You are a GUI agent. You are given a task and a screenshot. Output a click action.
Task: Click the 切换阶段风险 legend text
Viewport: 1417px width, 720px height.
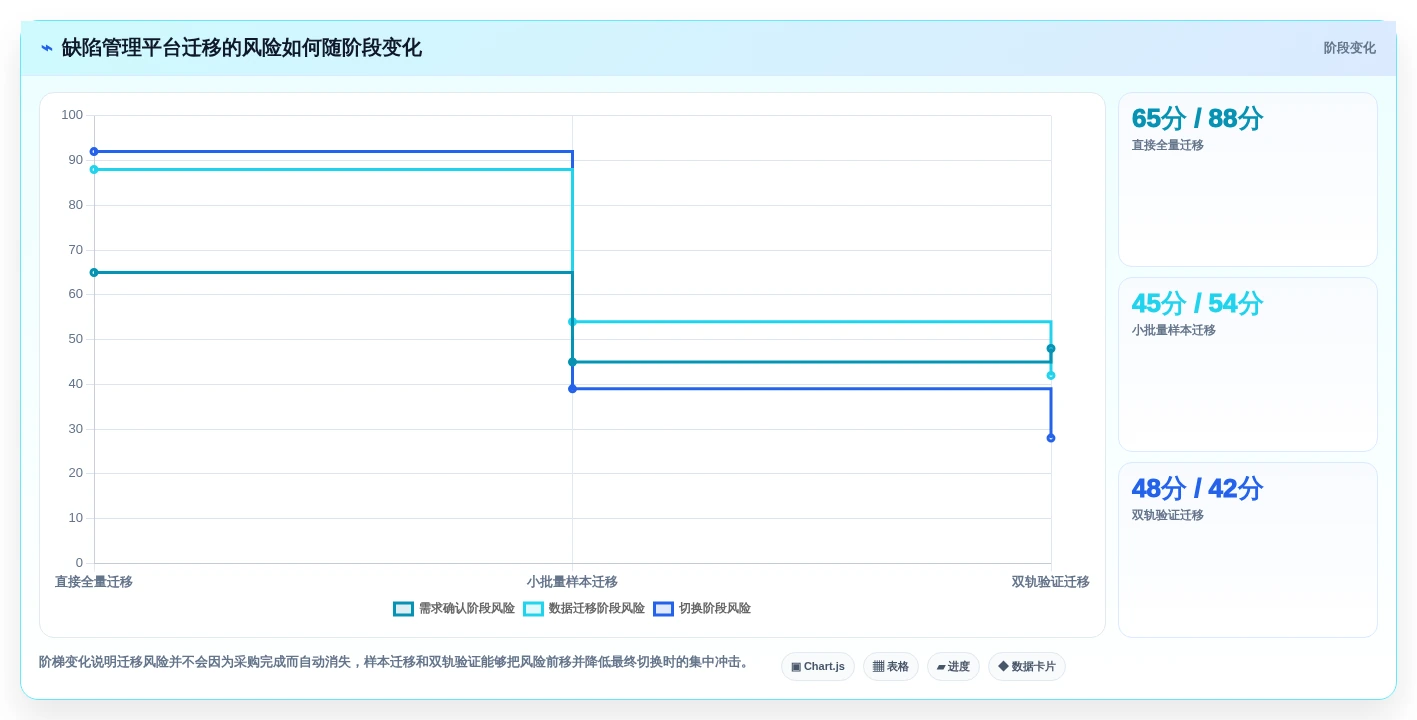coord(714,608)
